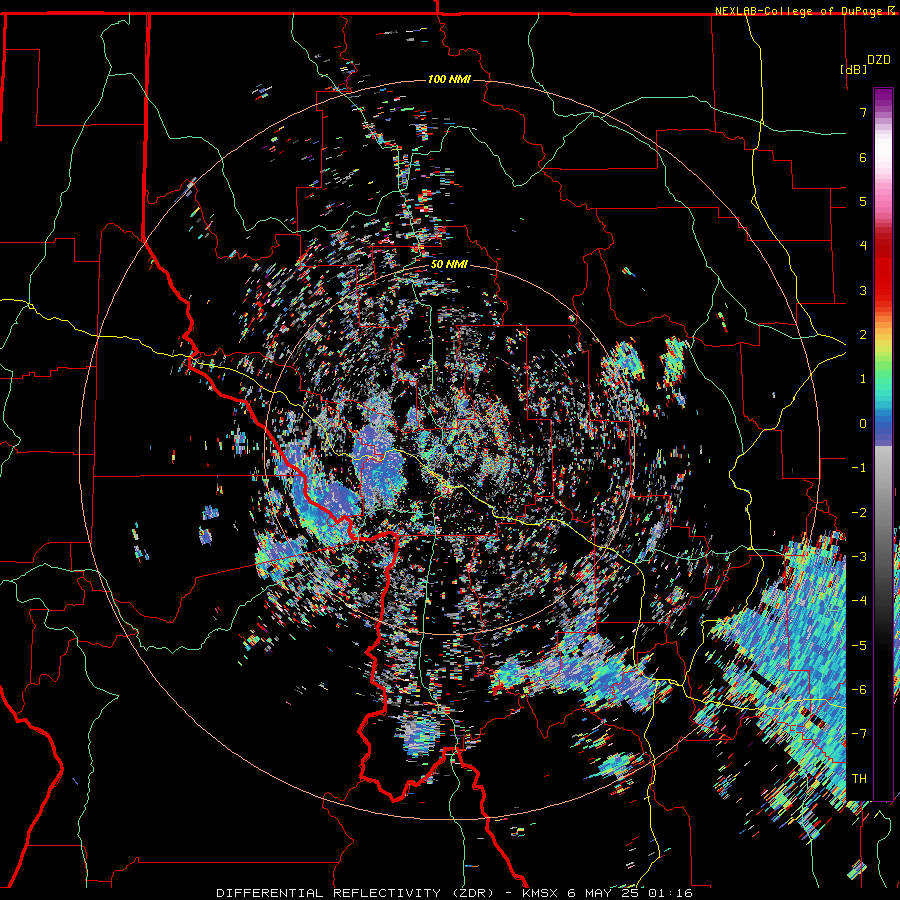The image size is (900, 900).
Task: Click the -5 value on color scale
Action: click(859, 646)
